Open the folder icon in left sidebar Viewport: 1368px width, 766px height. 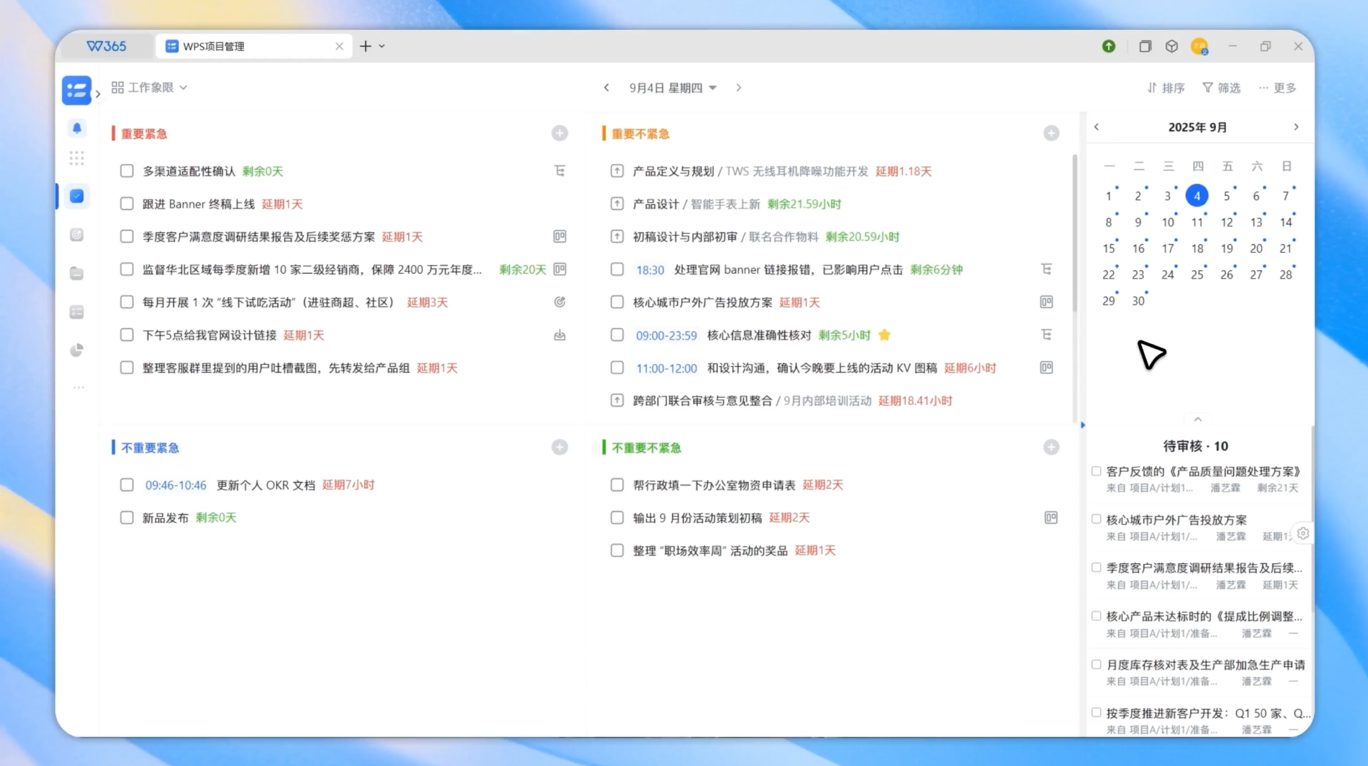77,273
